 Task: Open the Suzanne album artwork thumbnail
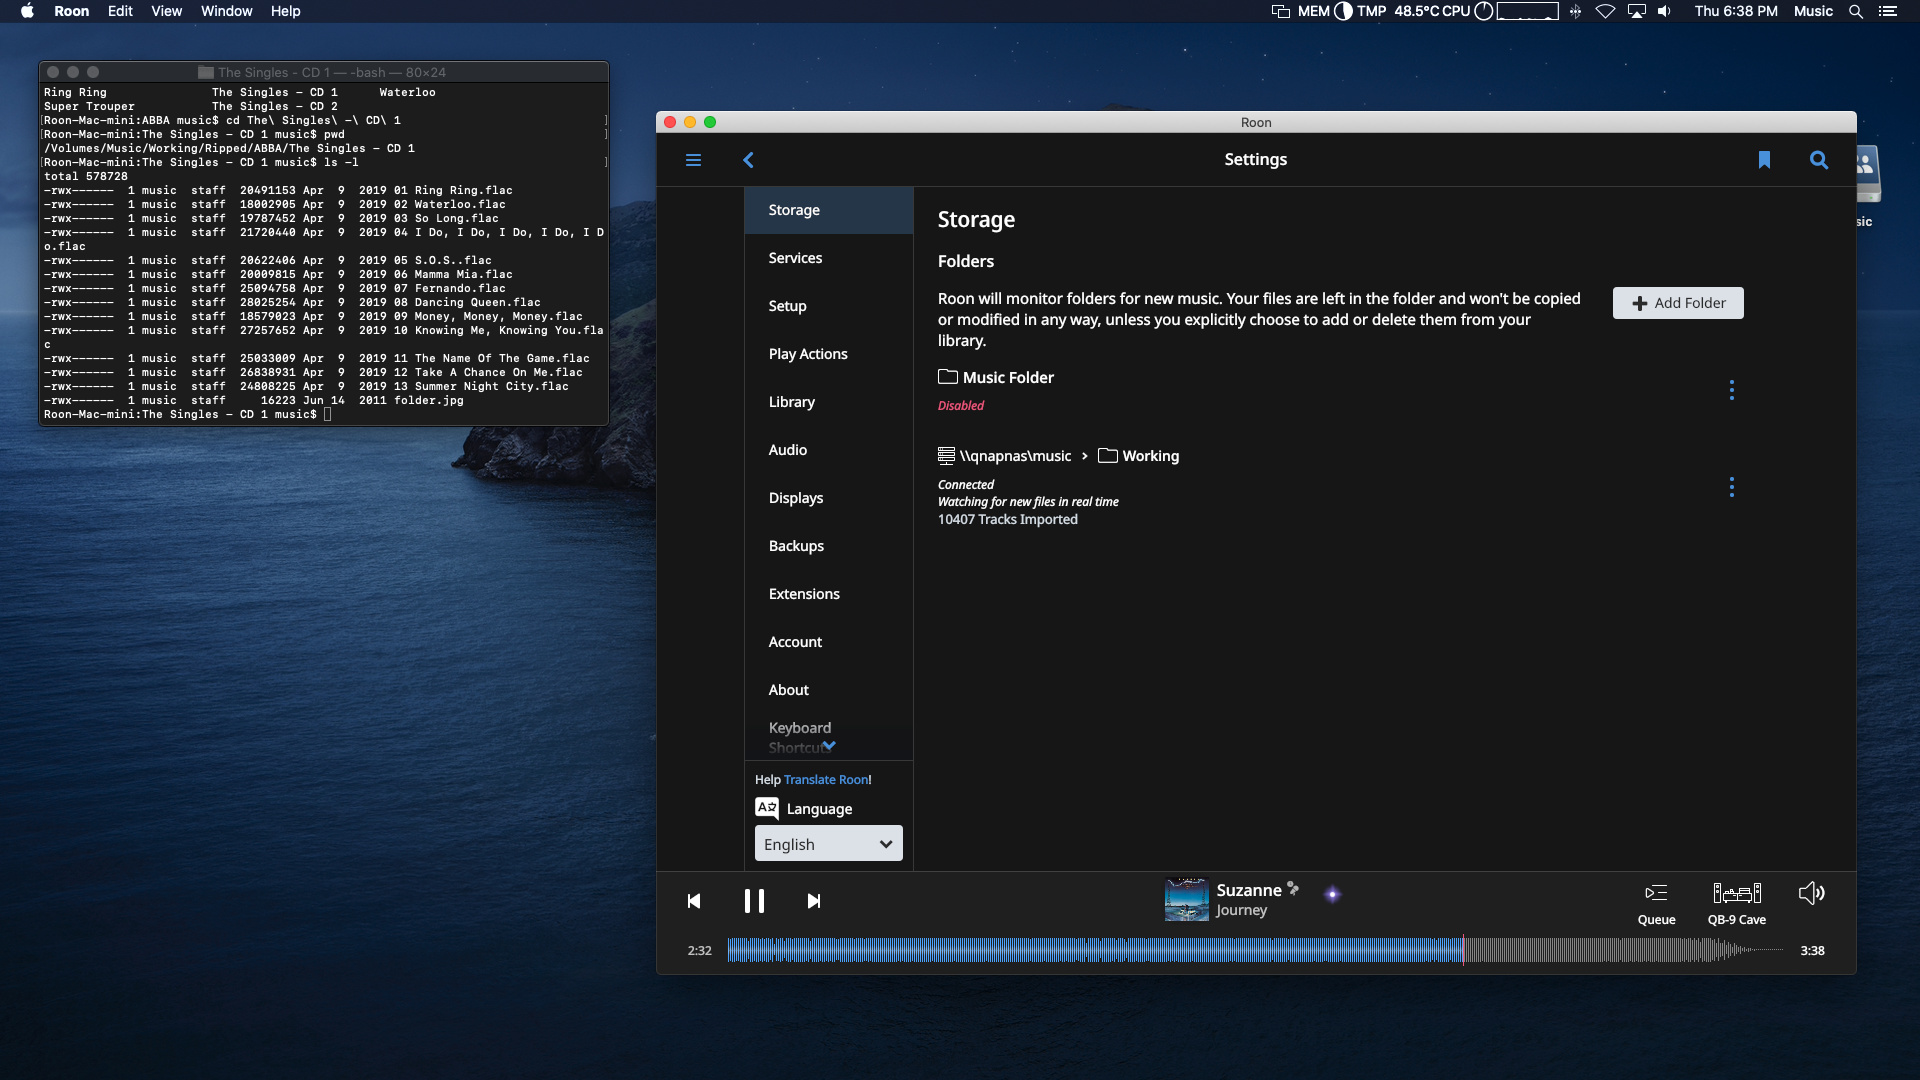(x=1187, y=899)
